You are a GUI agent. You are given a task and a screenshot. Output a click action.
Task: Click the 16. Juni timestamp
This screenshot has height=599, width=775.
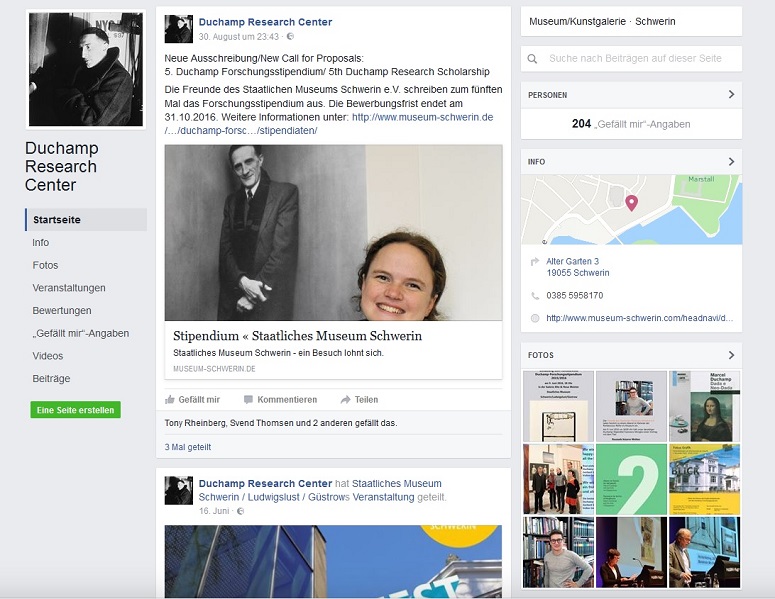pyautogui.click(x=215, y=511)
